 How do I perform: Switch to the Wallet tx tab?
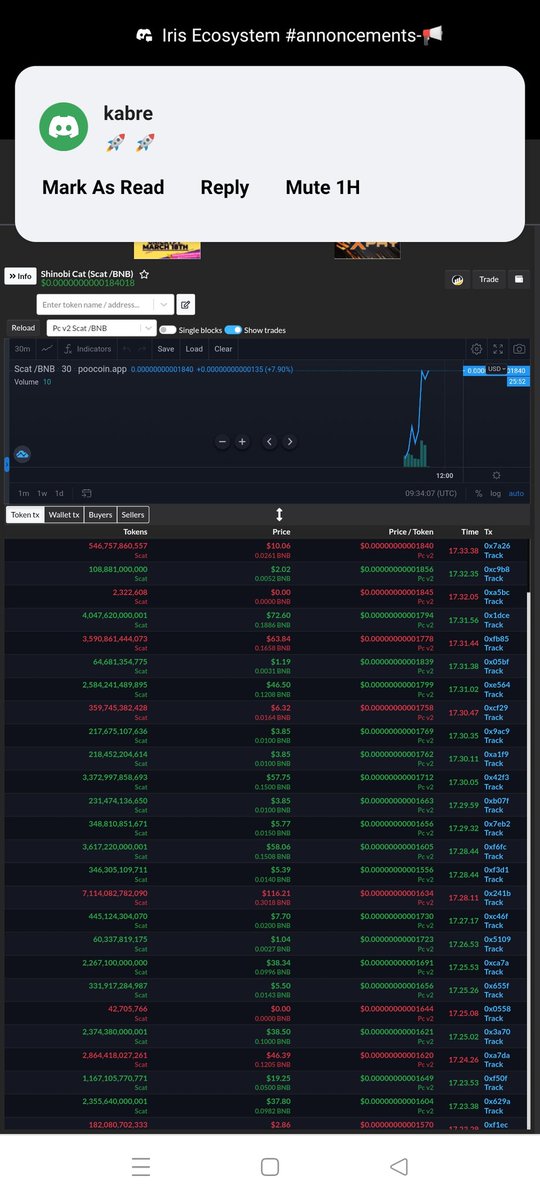64,514
